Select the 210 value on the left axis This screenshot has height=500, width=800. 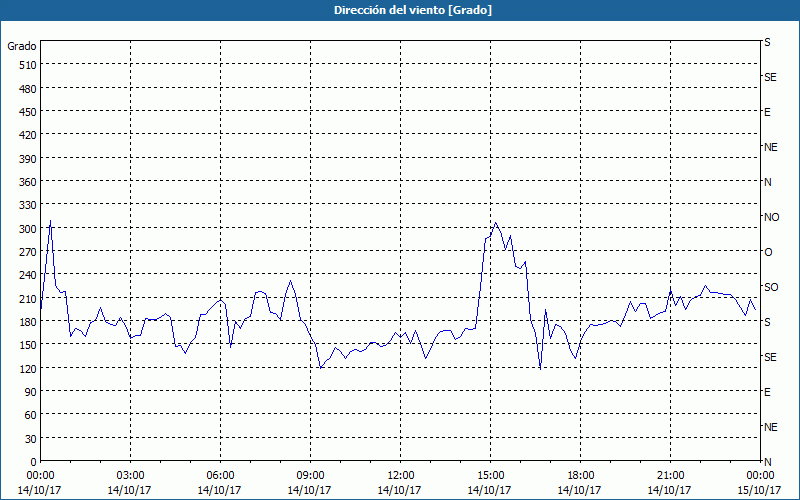click(28, 298)
